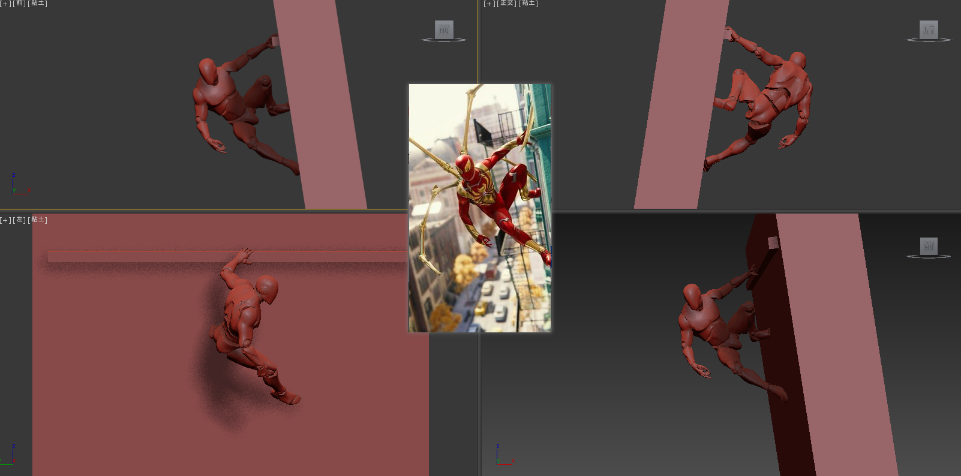The width and height of the screenshot is (961, 476).
Task: Open the [+] menu of the top-right viewport
Action: pos(489,3)
